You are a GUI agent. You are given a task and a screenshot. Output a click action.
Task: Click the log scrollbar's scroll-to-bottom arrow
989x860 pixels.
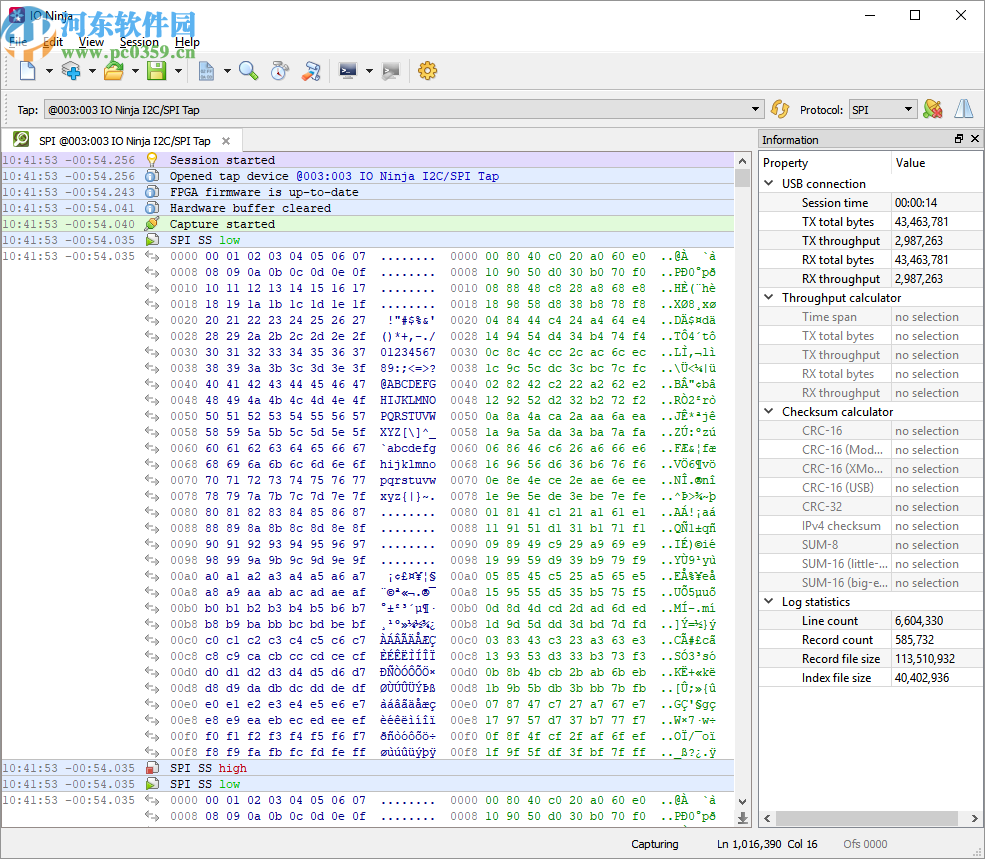click(742, 818)
